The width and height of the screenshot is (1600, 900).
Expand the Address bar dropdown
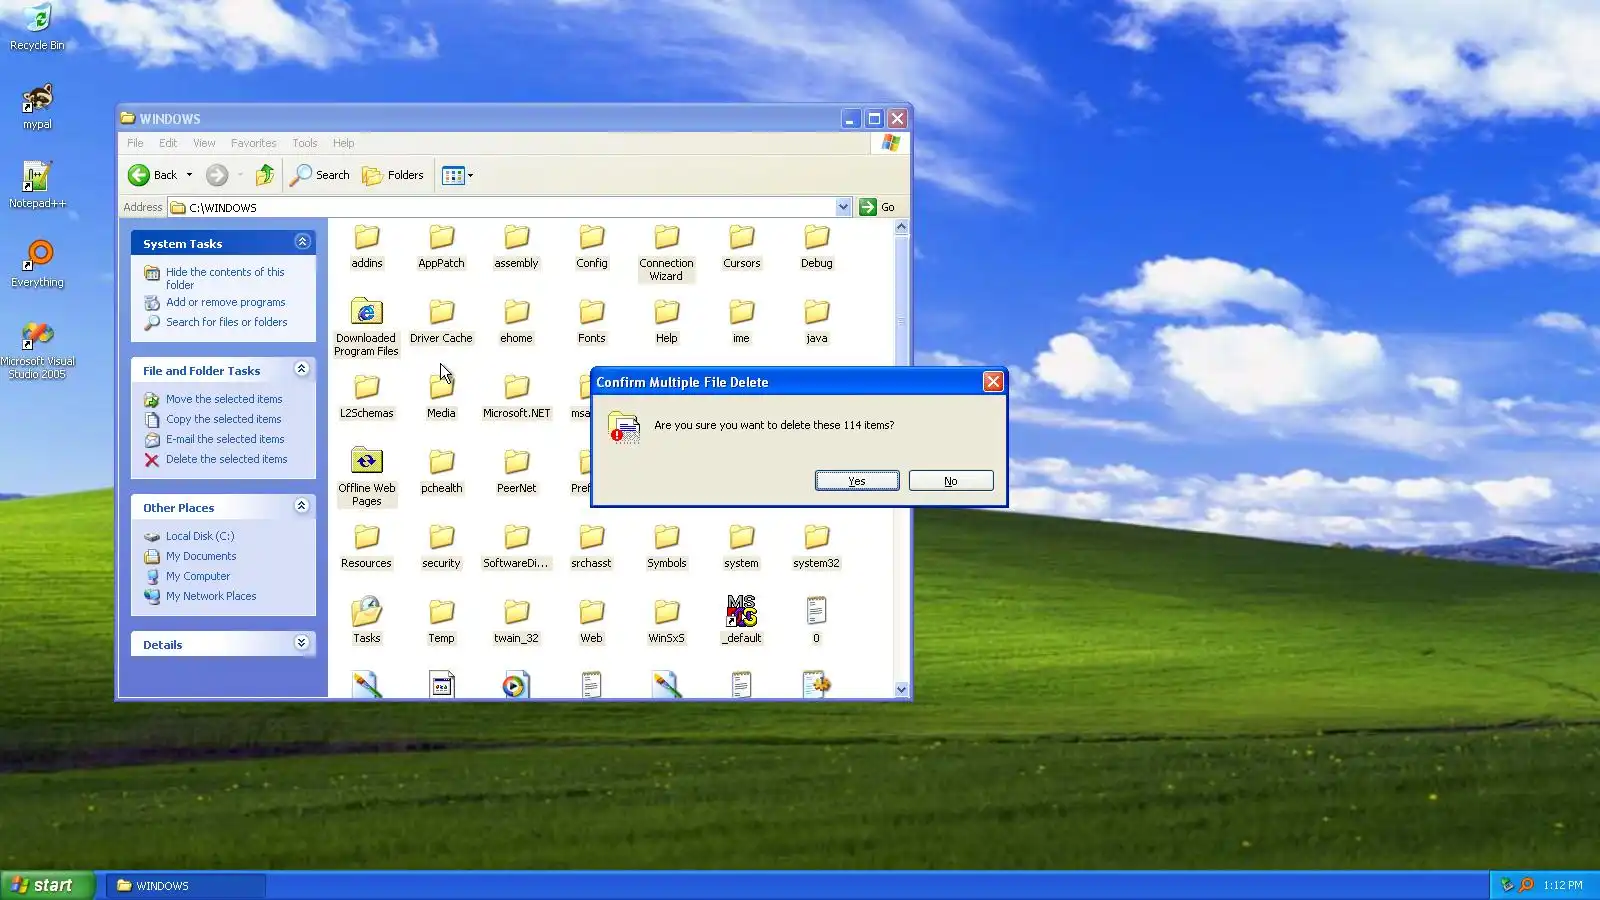(x=843, y=207)
